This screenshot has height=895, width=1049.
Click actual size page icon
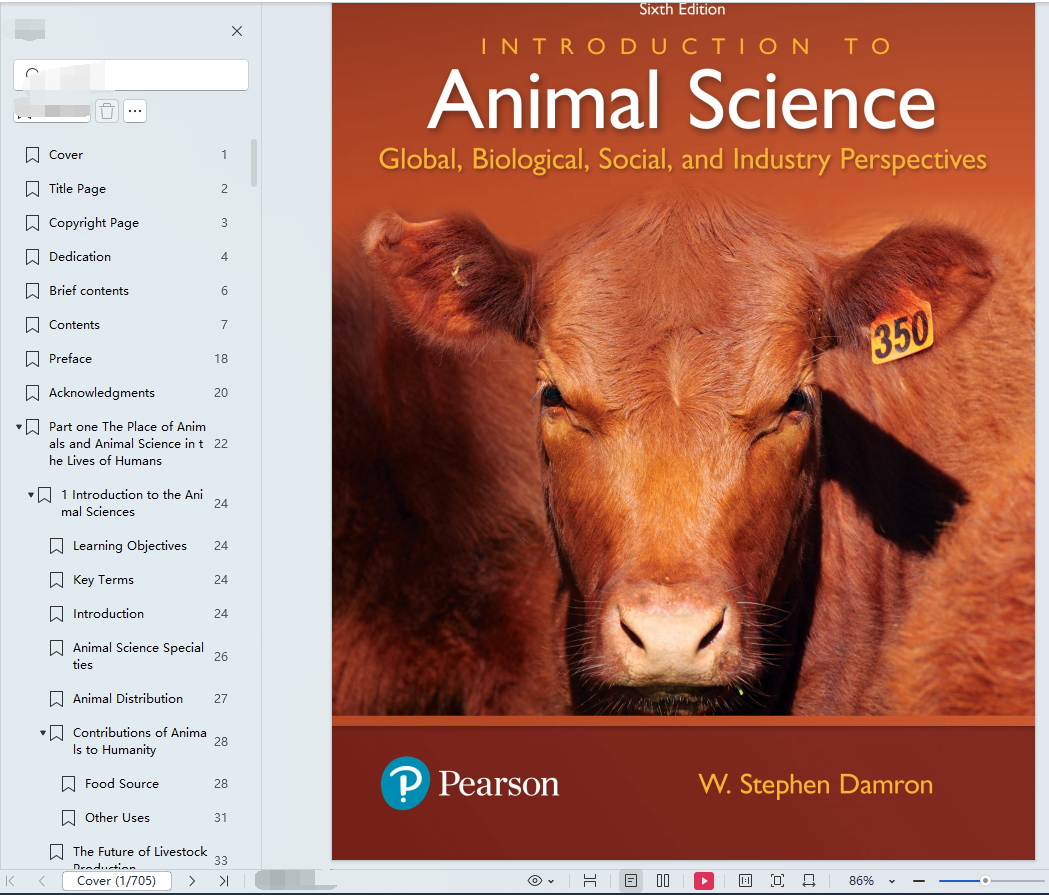[x=745, y=881]
